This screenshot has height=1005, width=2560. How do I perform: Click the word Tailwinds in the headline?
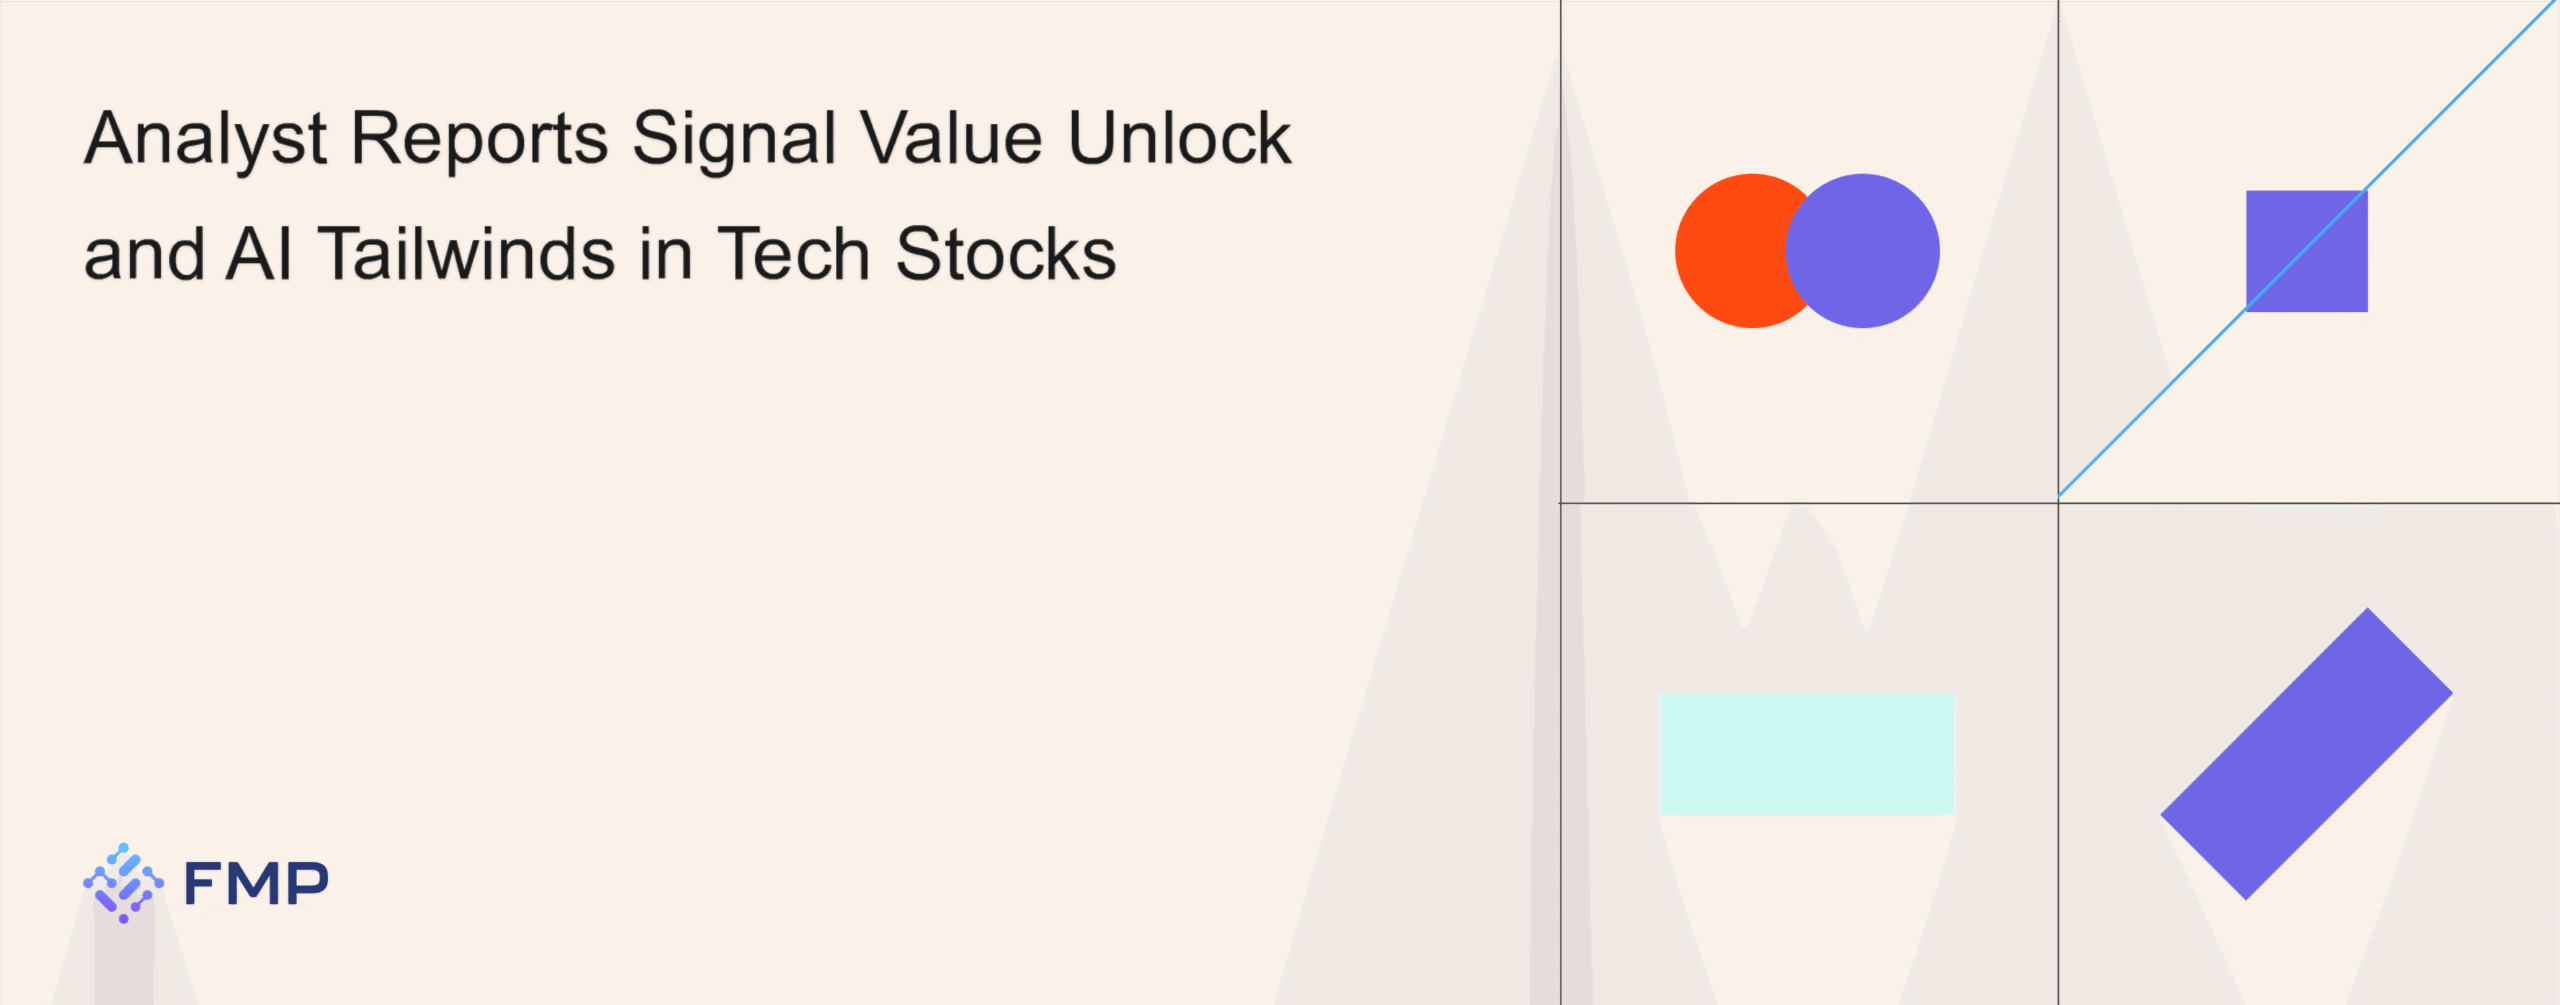click(466, 253)
